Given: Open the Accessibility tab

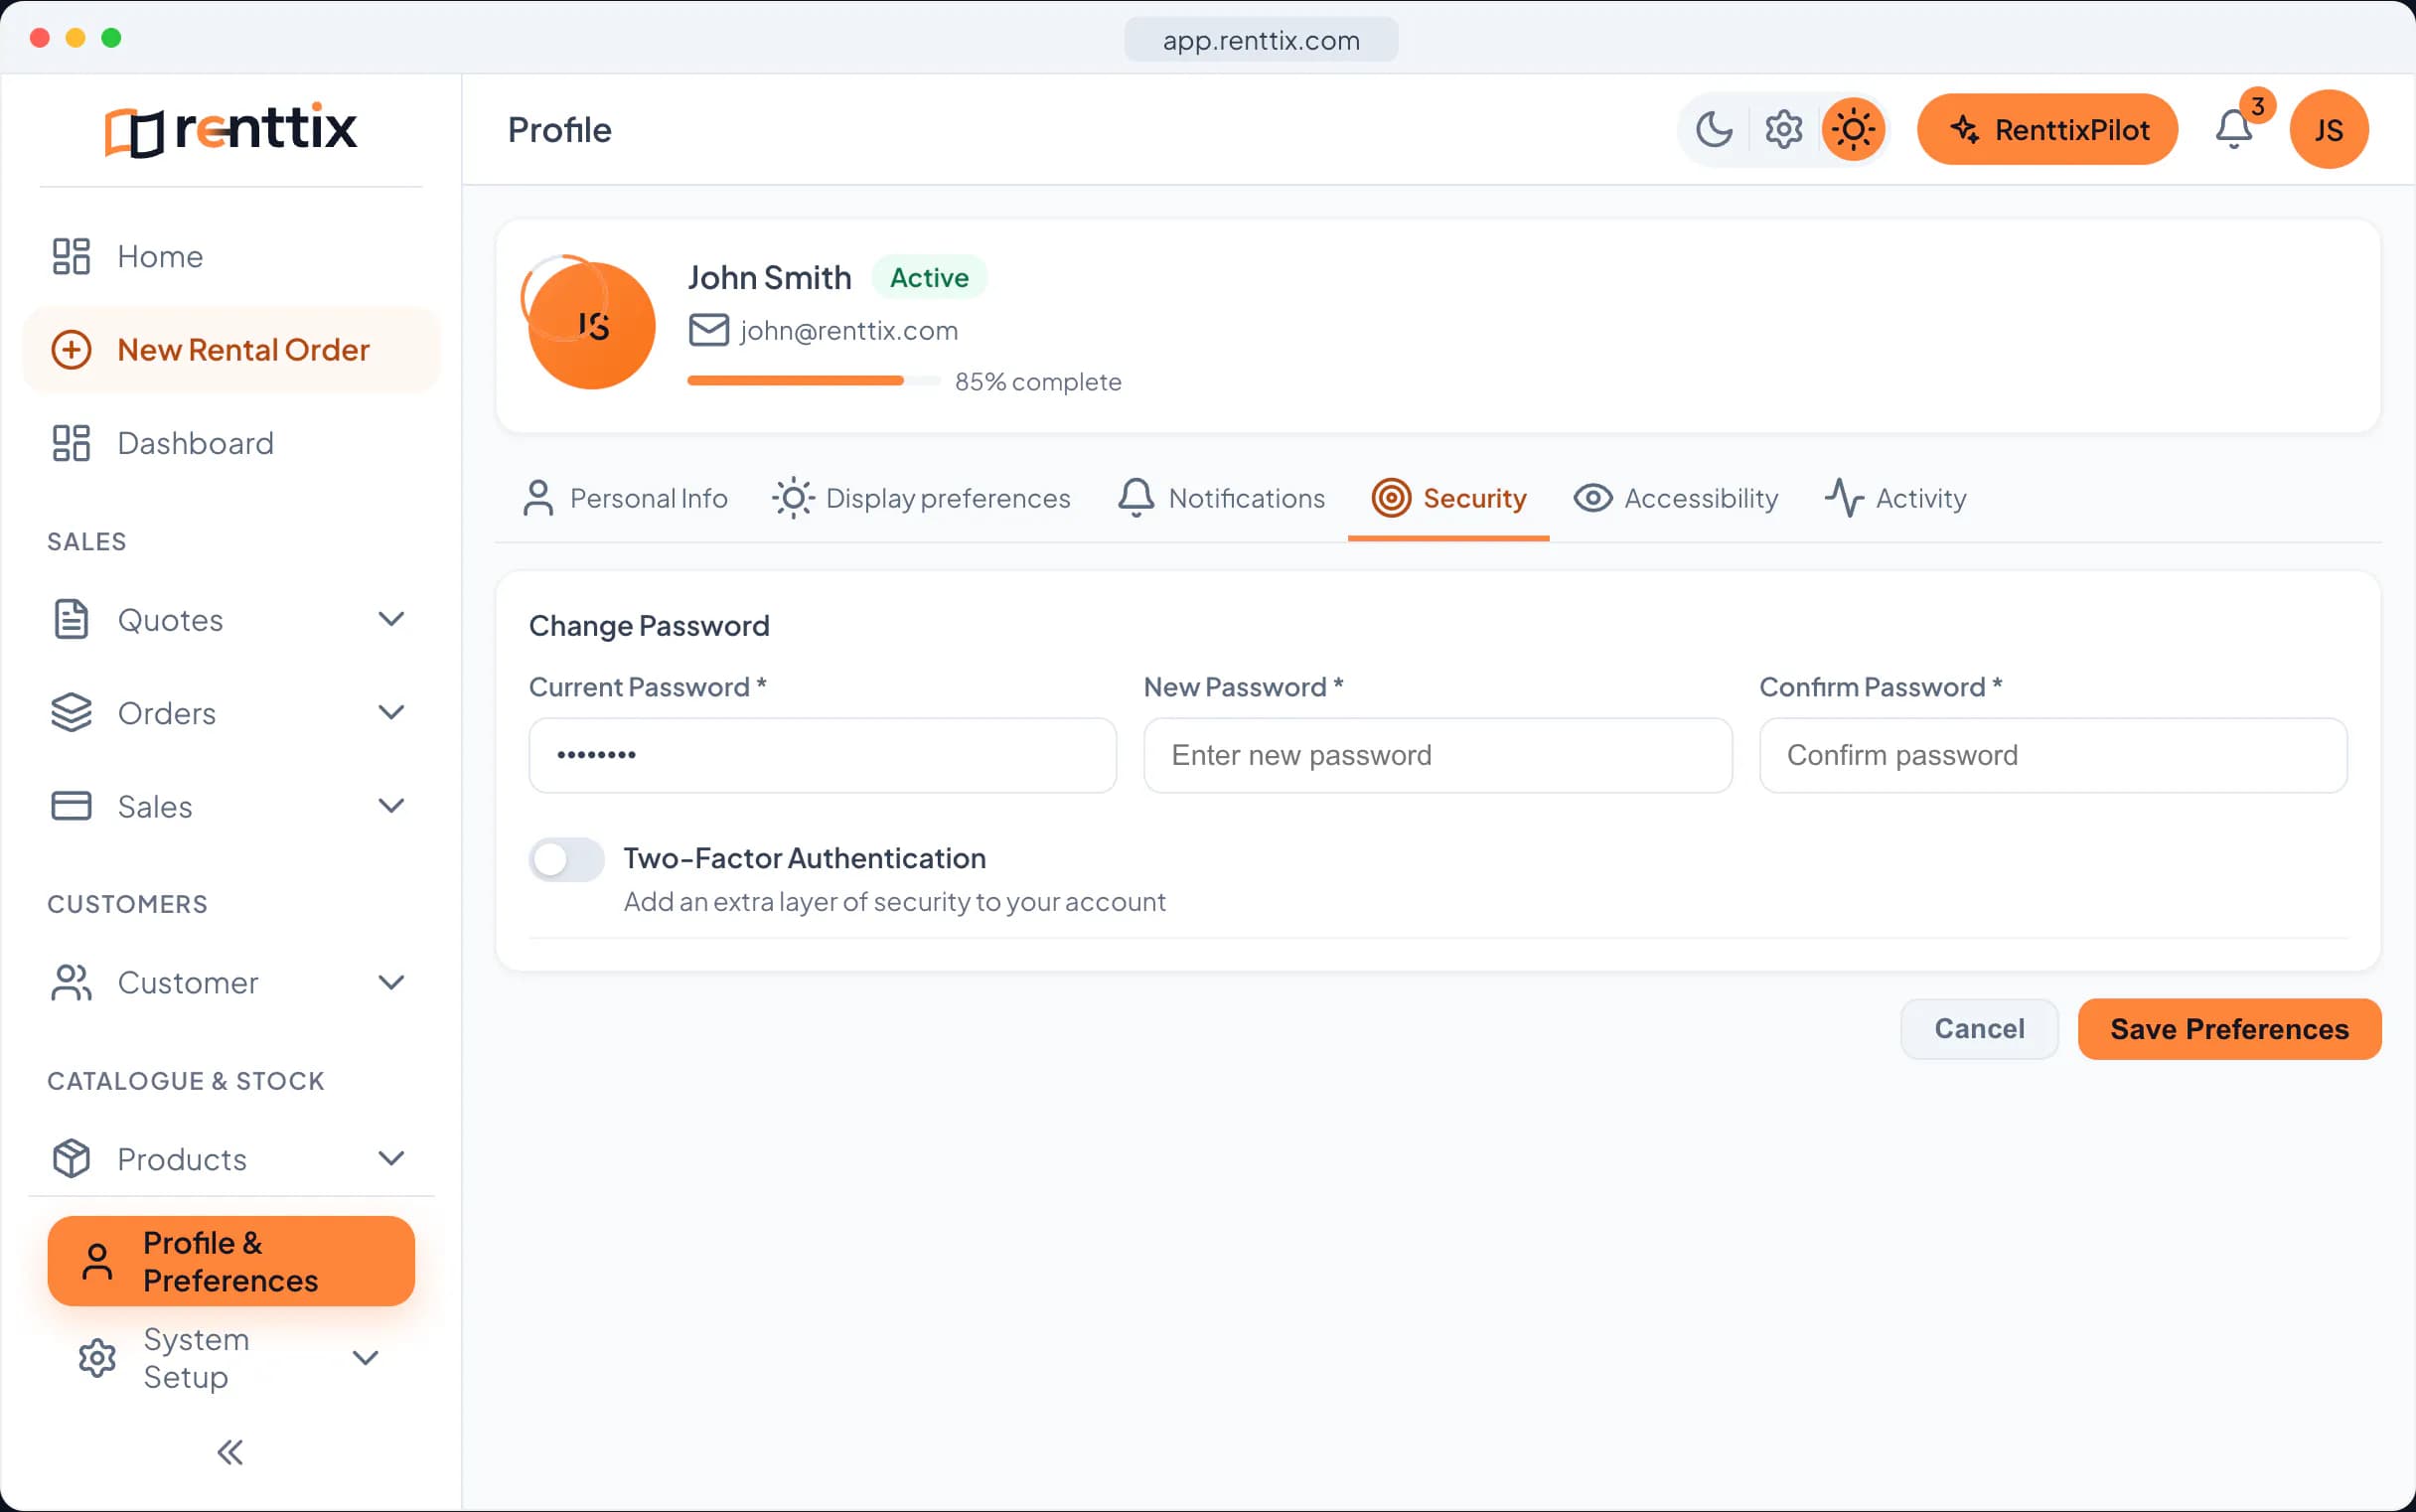Looking at the screenshot, I should coord(1675,498).
